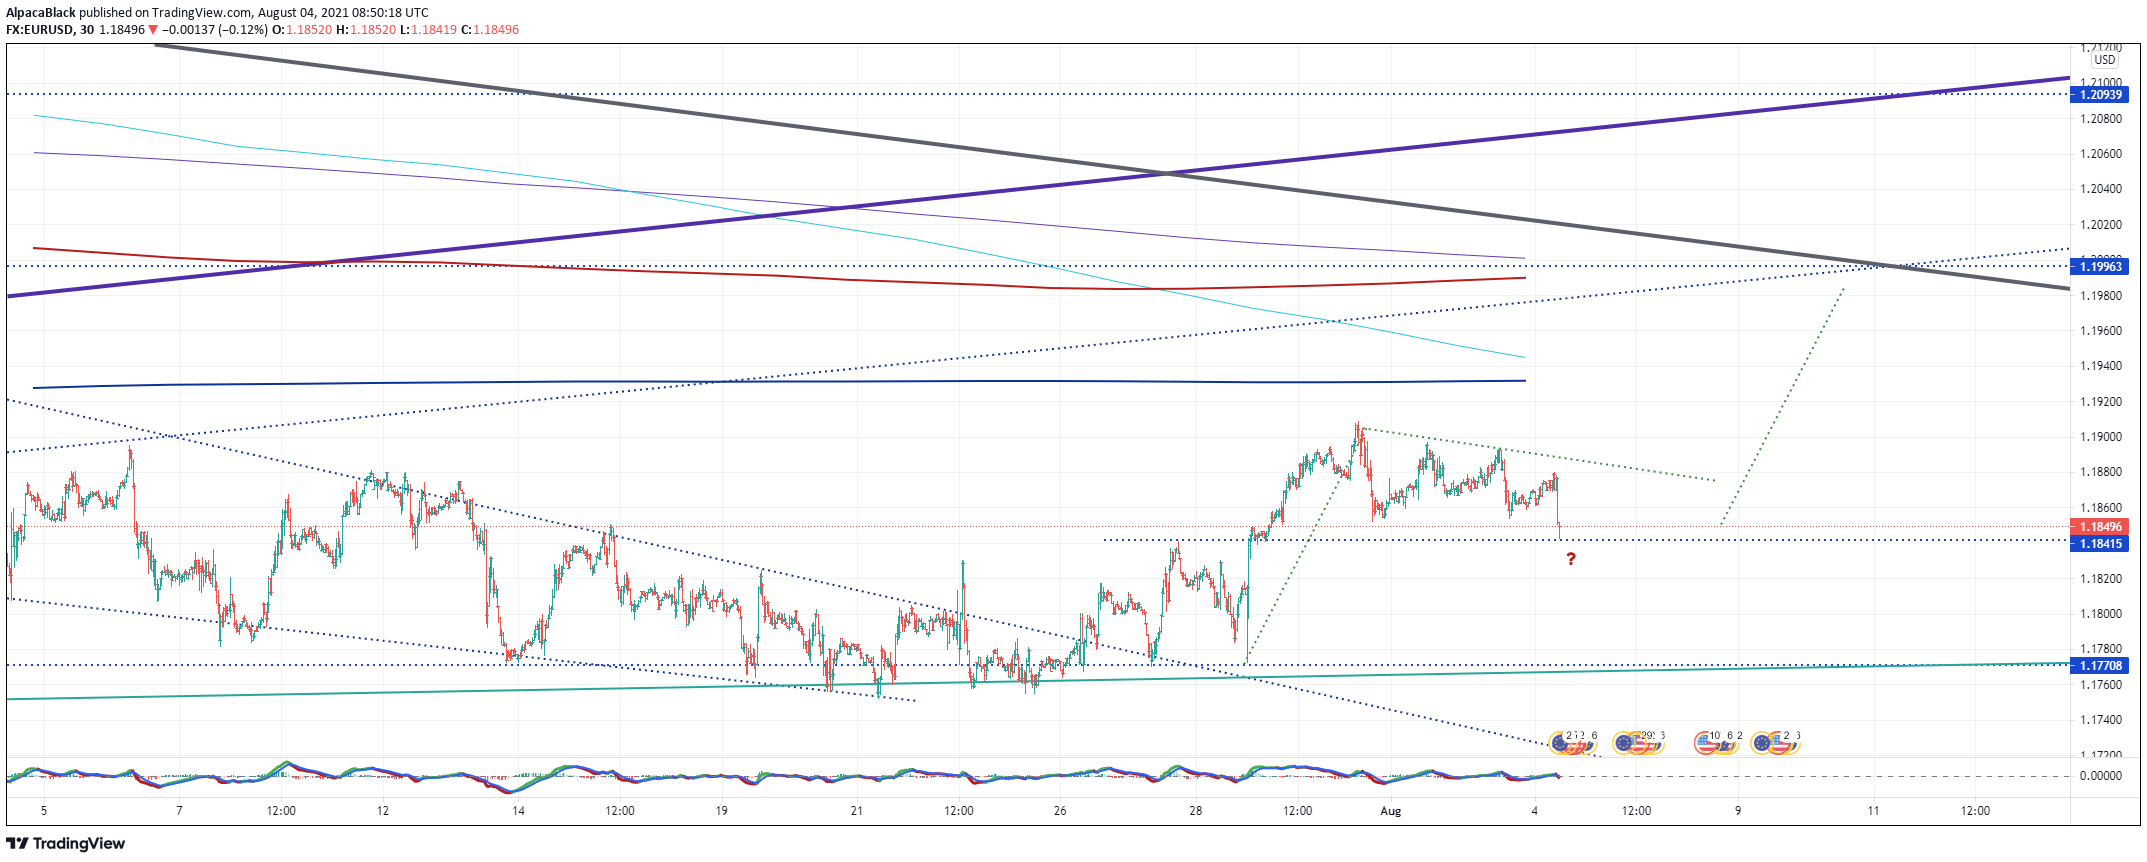Click the 19 date label on time axis
This screenshot has height=862, width=2147.
click(x=721, y=811)
